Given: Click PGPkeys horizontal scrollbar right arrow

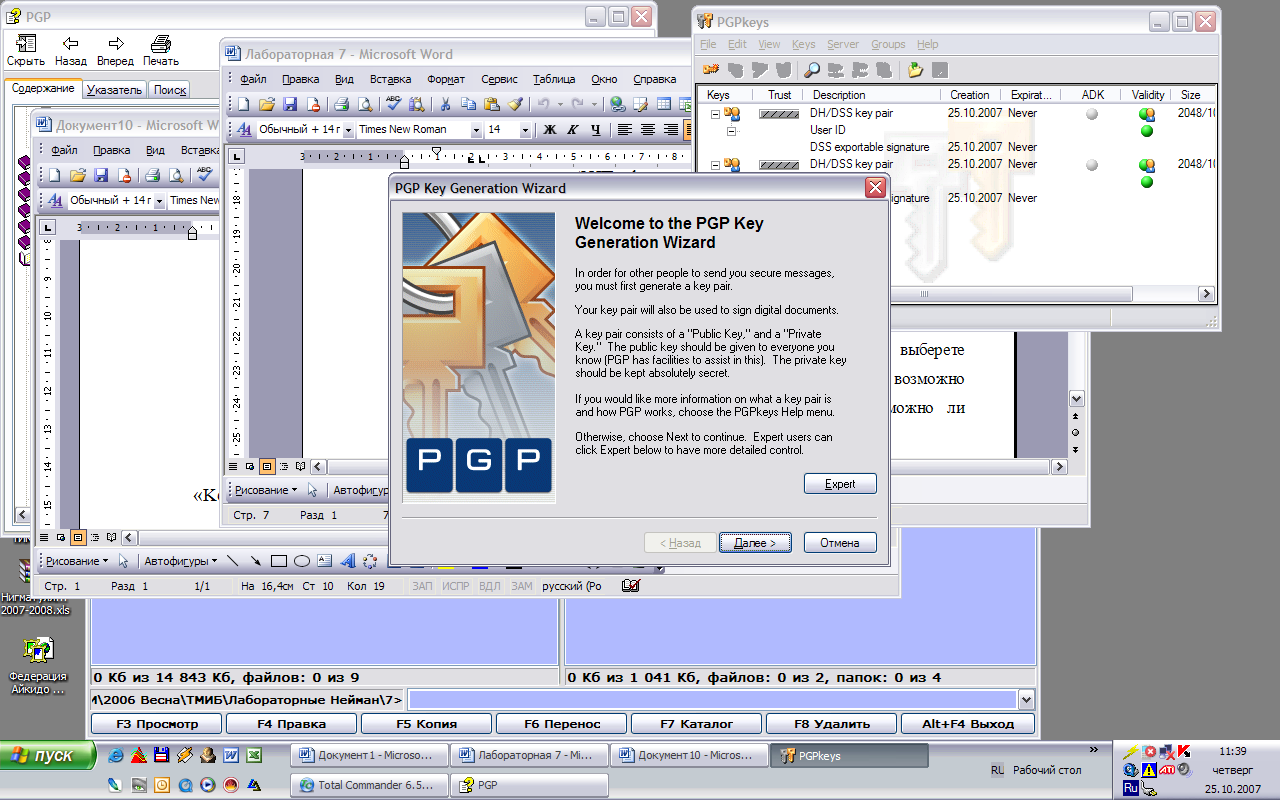Looking at the screenshot, I should point(1207,293).
